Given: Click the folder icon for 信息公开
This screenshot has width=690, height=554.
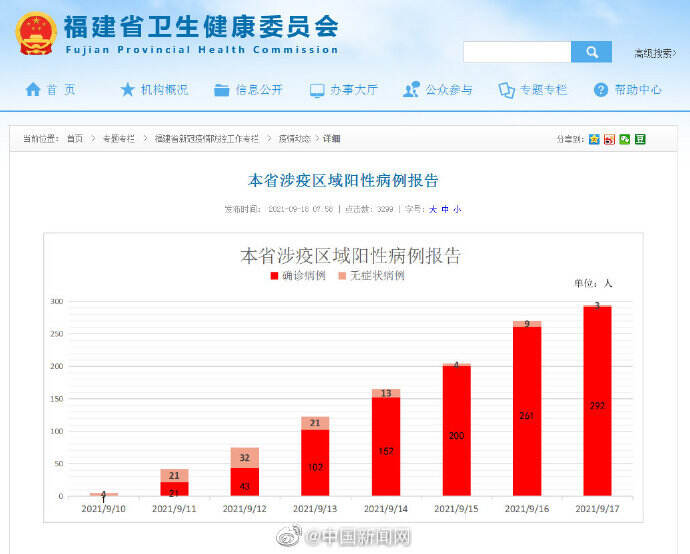Looking at the screenshot, I should (x=221, y=90).
